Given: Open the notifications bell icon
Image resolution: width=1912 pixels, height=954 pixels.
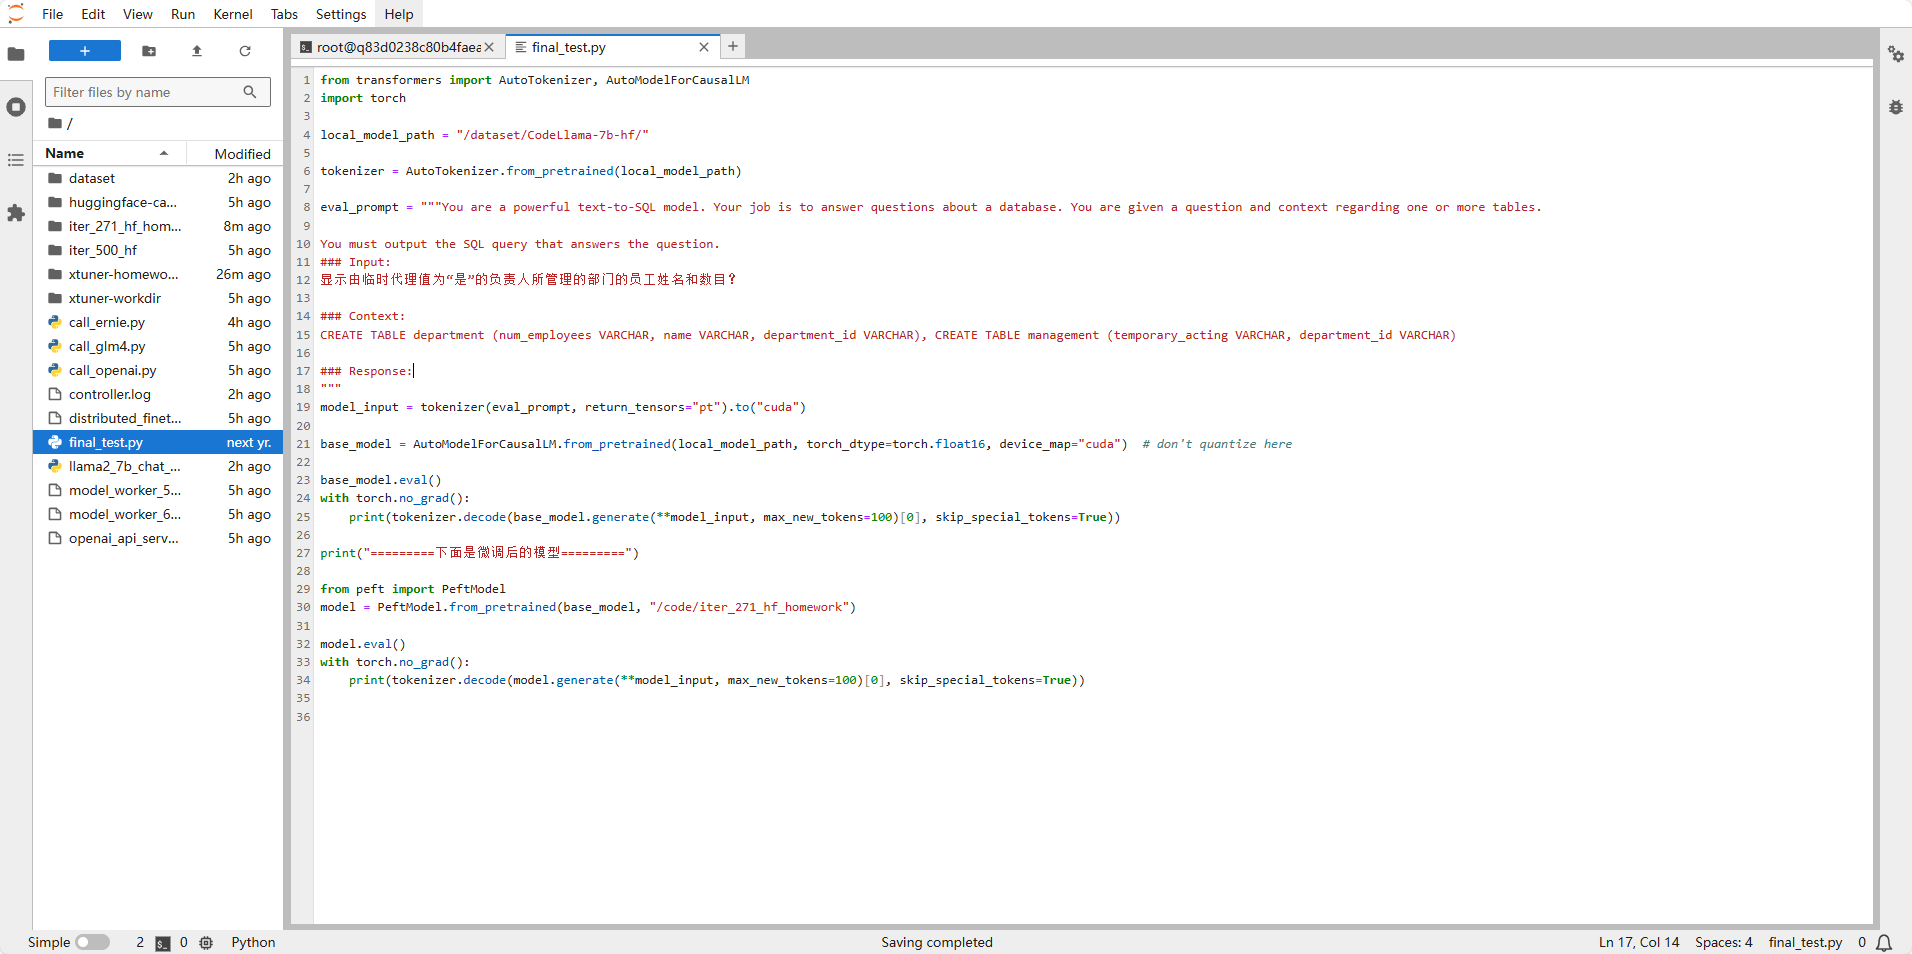Looking at the screenshot, I should point(1884,942).
